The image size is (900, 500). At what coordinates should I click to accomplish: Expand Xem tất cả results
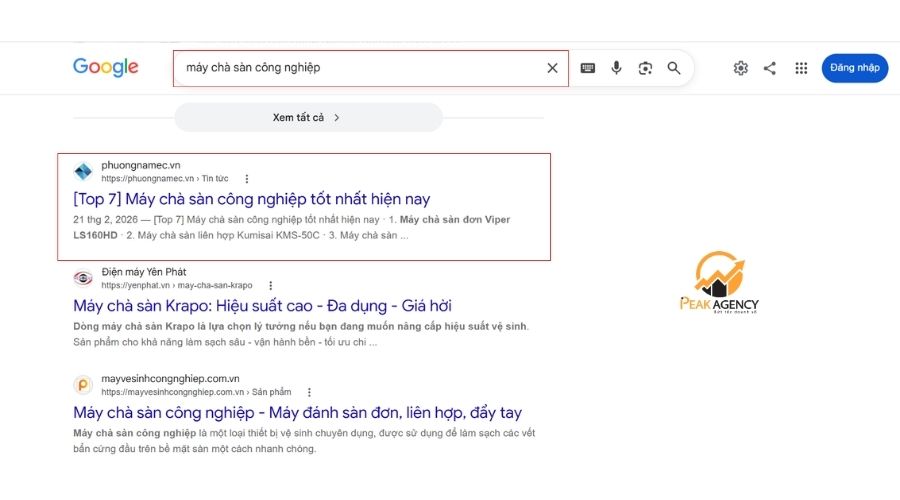[308, 117]
